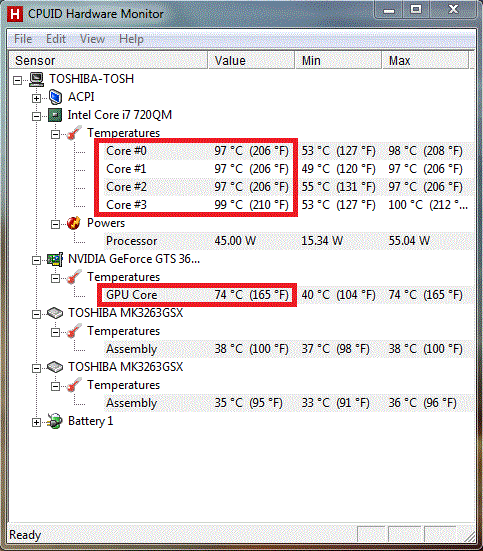Collapse the Powers node
This screenshot has height=551, width=483.
pyautogui.click(x=55, y=225)
